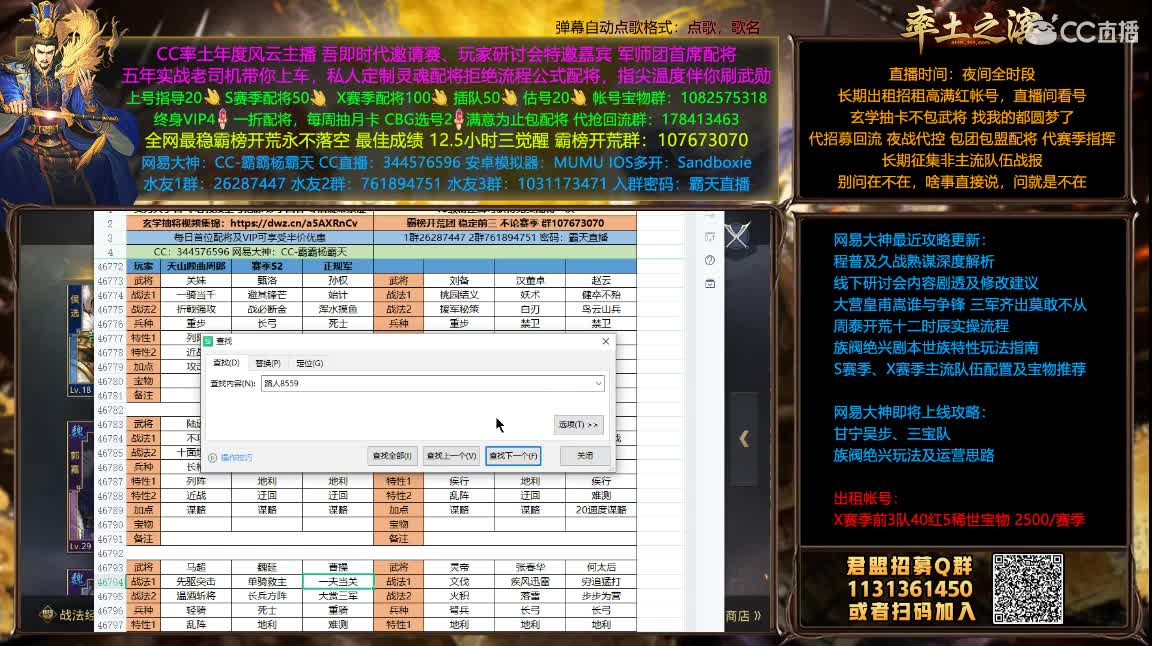1152x646 pixels.
Task: Open the sidebar panel icon below the help icon
Action: pos(710,283)
